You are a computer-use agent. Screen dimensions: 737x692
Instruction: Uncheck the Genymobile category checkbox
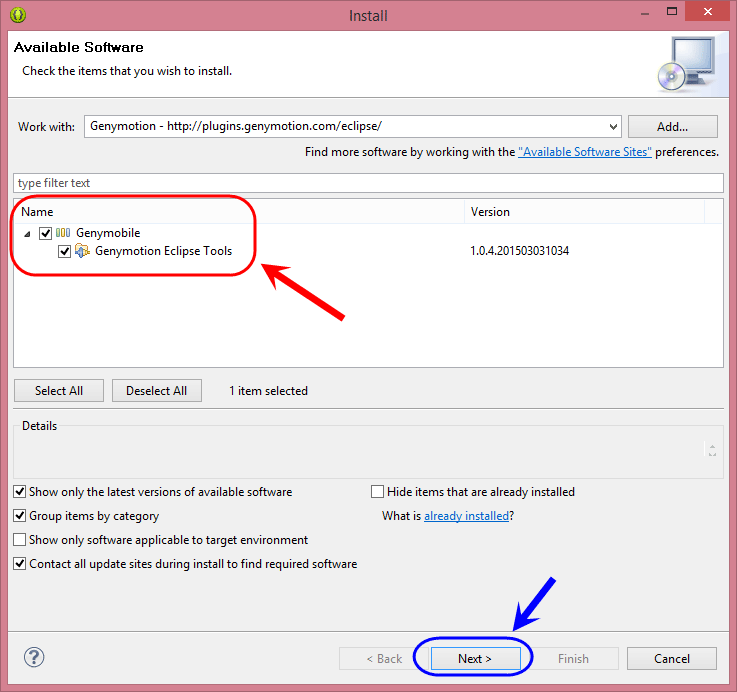tap(45, 233)
